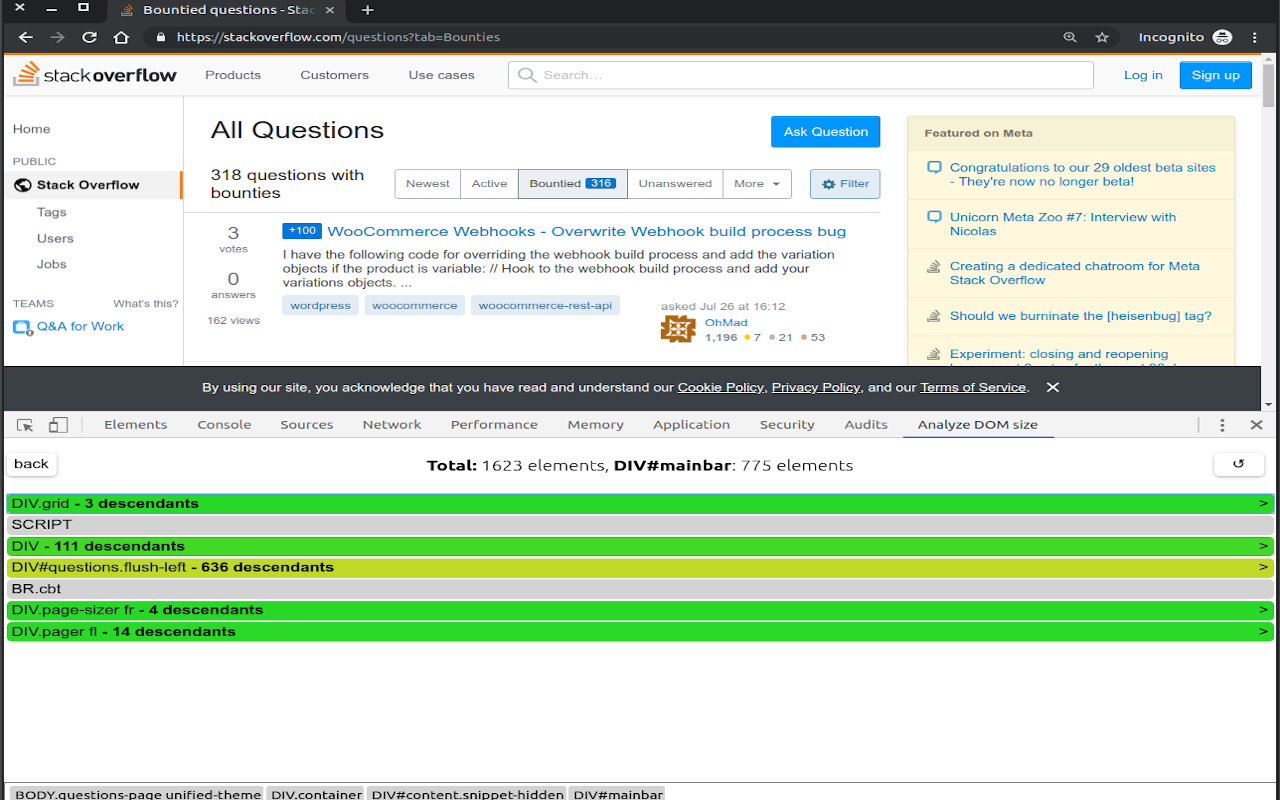Image resolution: width=1280 pixels, height=800 pixels.
Task: Click the Filter button with gear icon
Action: click(x=845, y=184)
